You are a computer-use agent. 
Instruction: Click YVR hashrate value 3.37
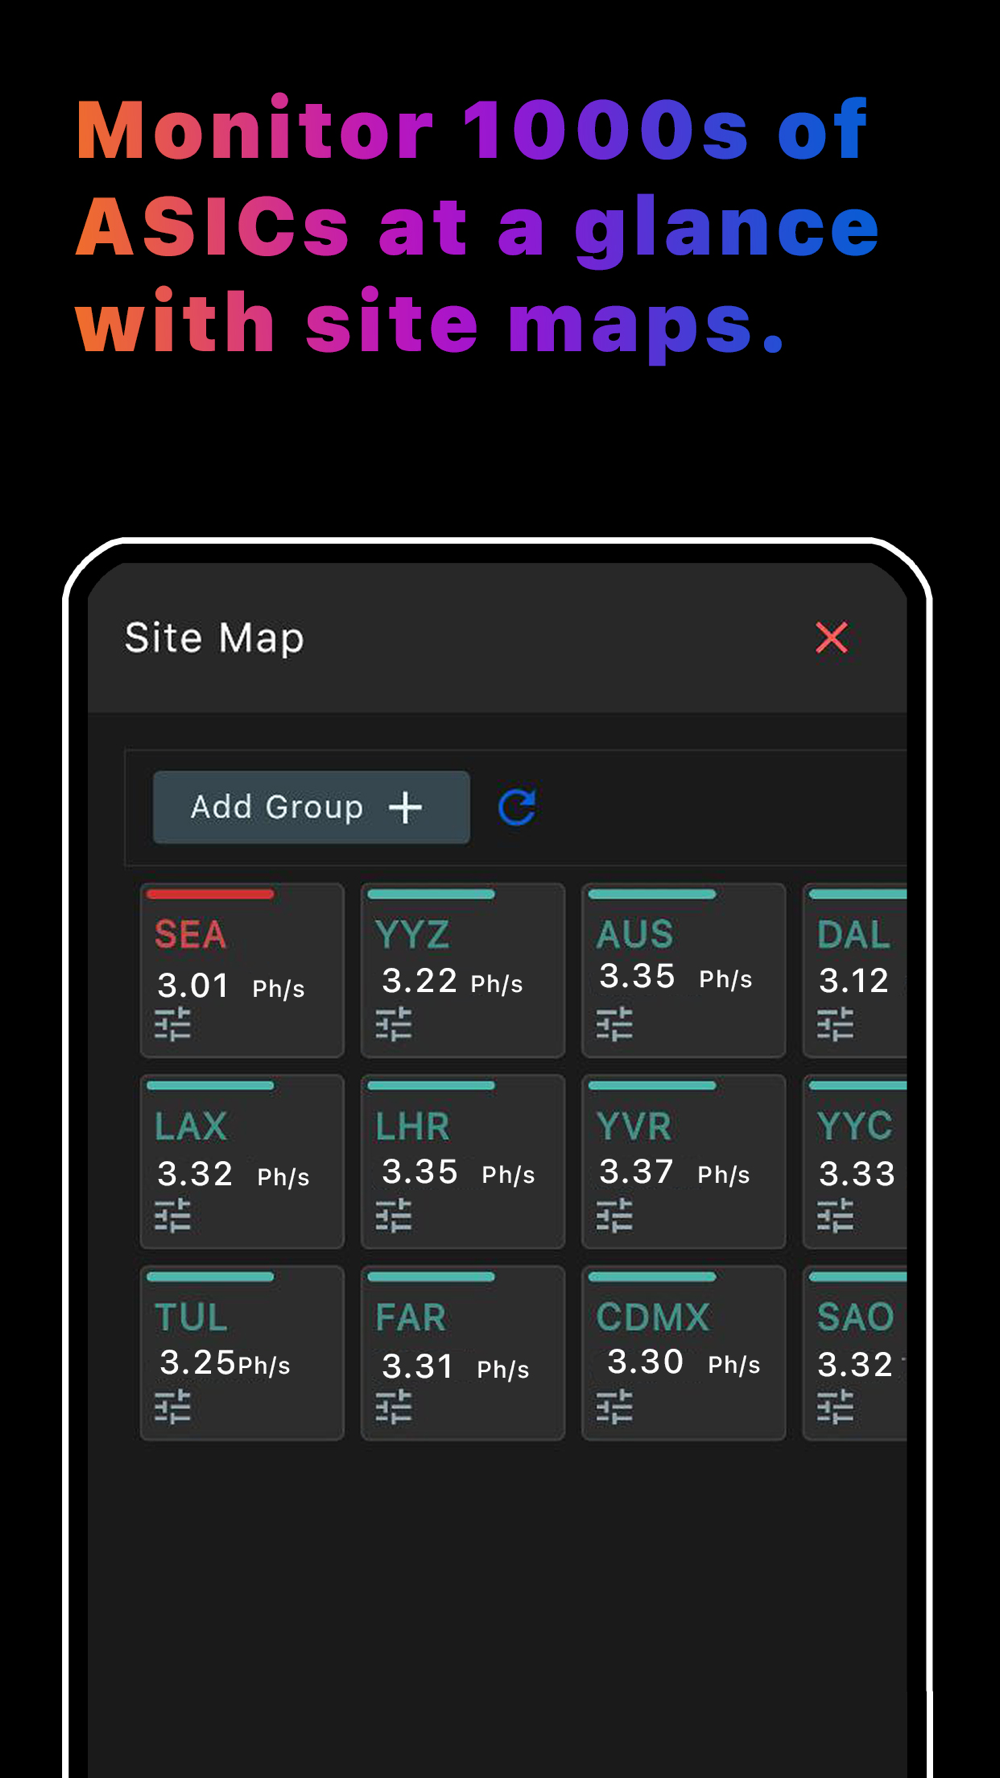click(x=637, y=1172)
